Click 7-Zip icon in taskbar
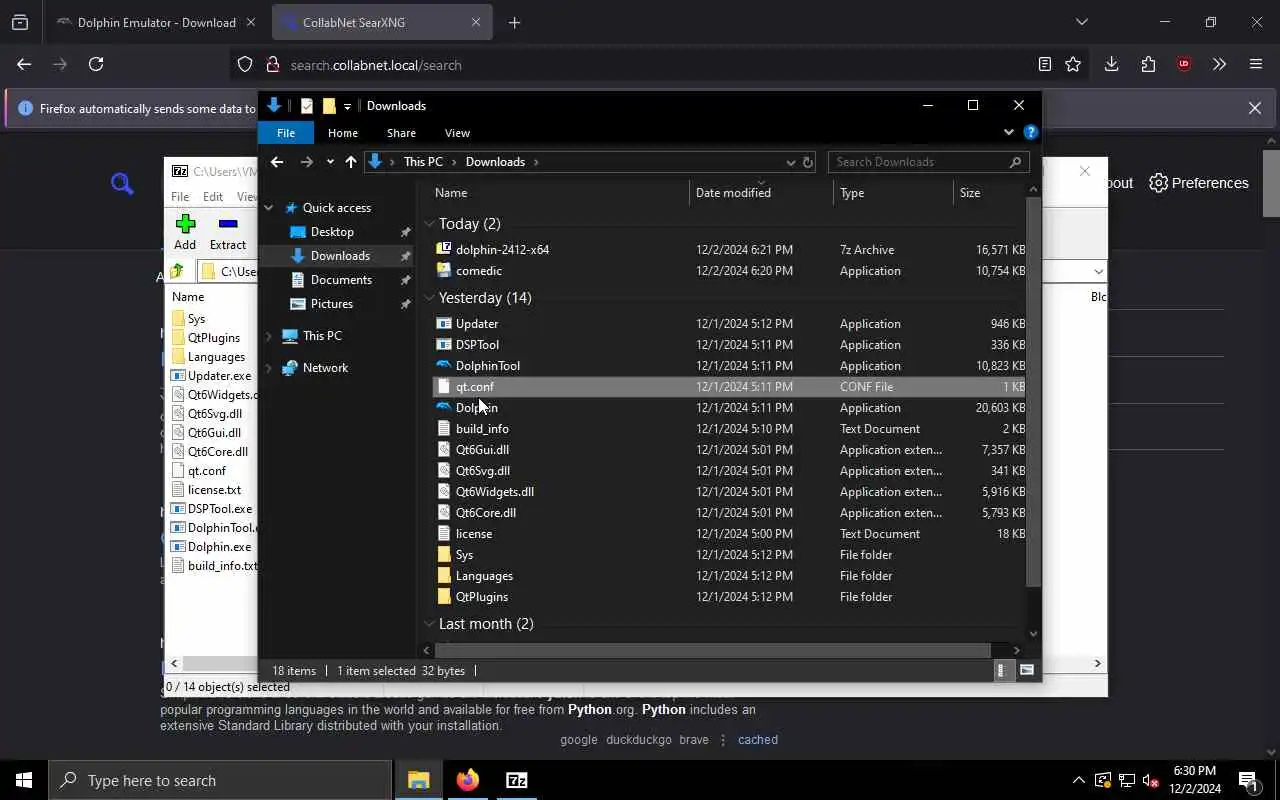1280x800 pixels. pyautogui.click(x=517, y=780)
